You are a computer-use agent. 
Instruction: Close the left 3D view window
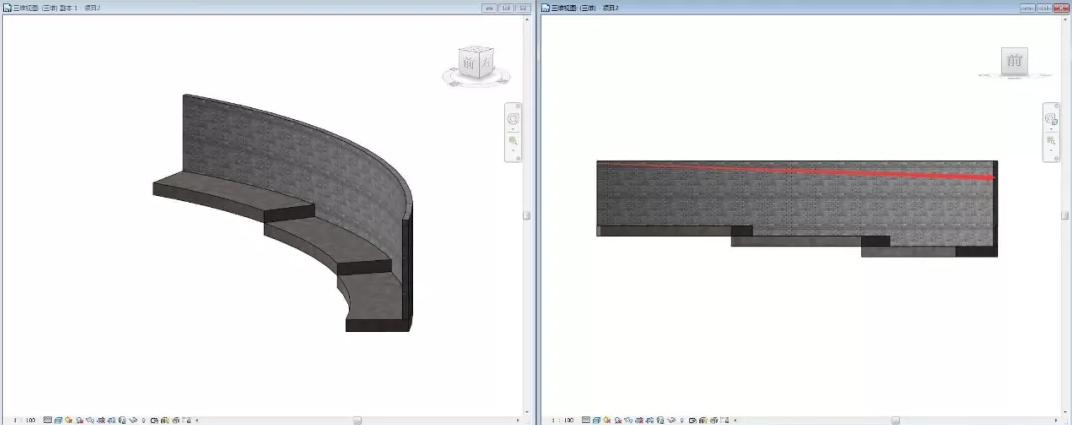[523, 8]
